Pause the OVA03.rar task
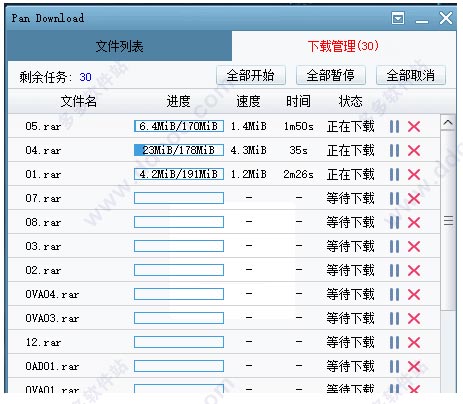 tap(394, 319)
